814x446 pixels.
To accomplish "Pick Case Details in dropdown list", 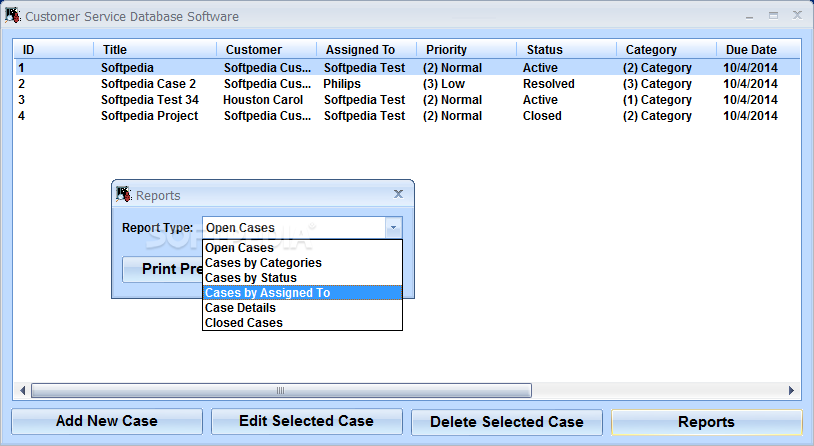I will coord(302,308).
